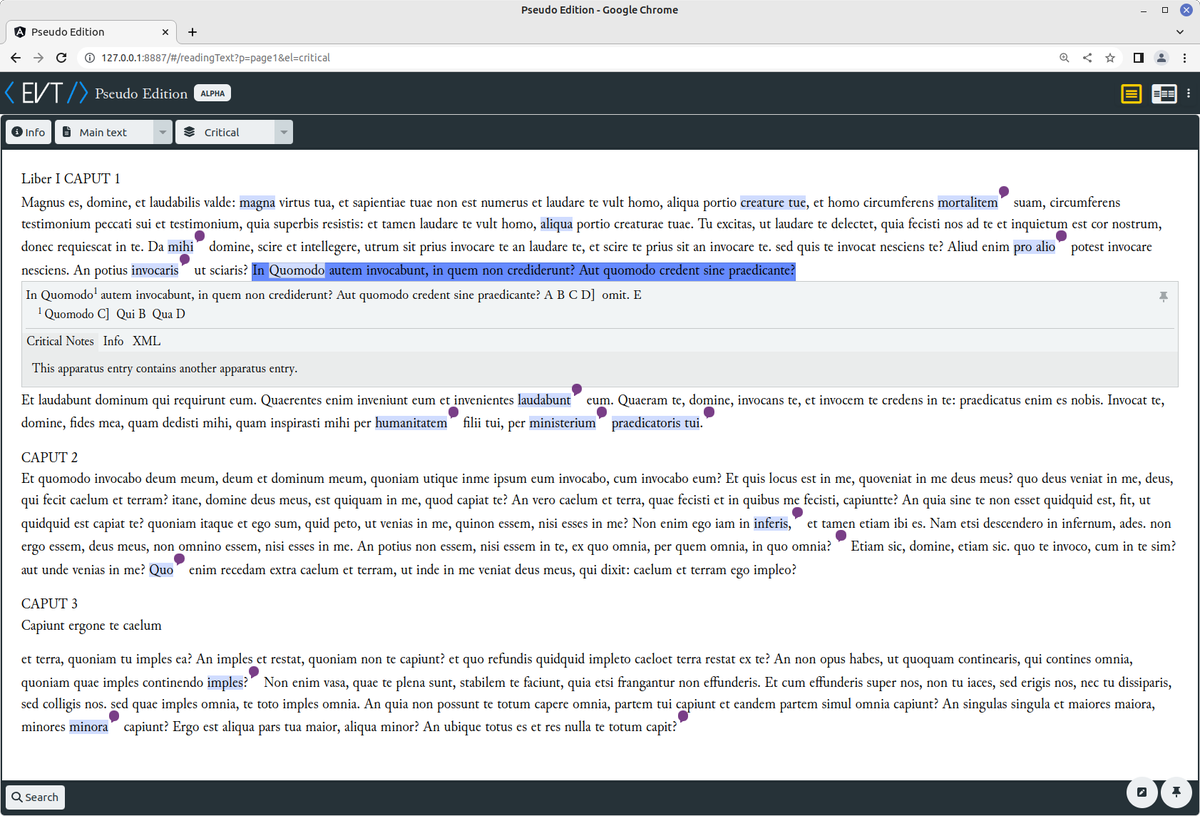Show apparatus for reading 'ministerium'
1200x816 pixels.
pos(562,423)
